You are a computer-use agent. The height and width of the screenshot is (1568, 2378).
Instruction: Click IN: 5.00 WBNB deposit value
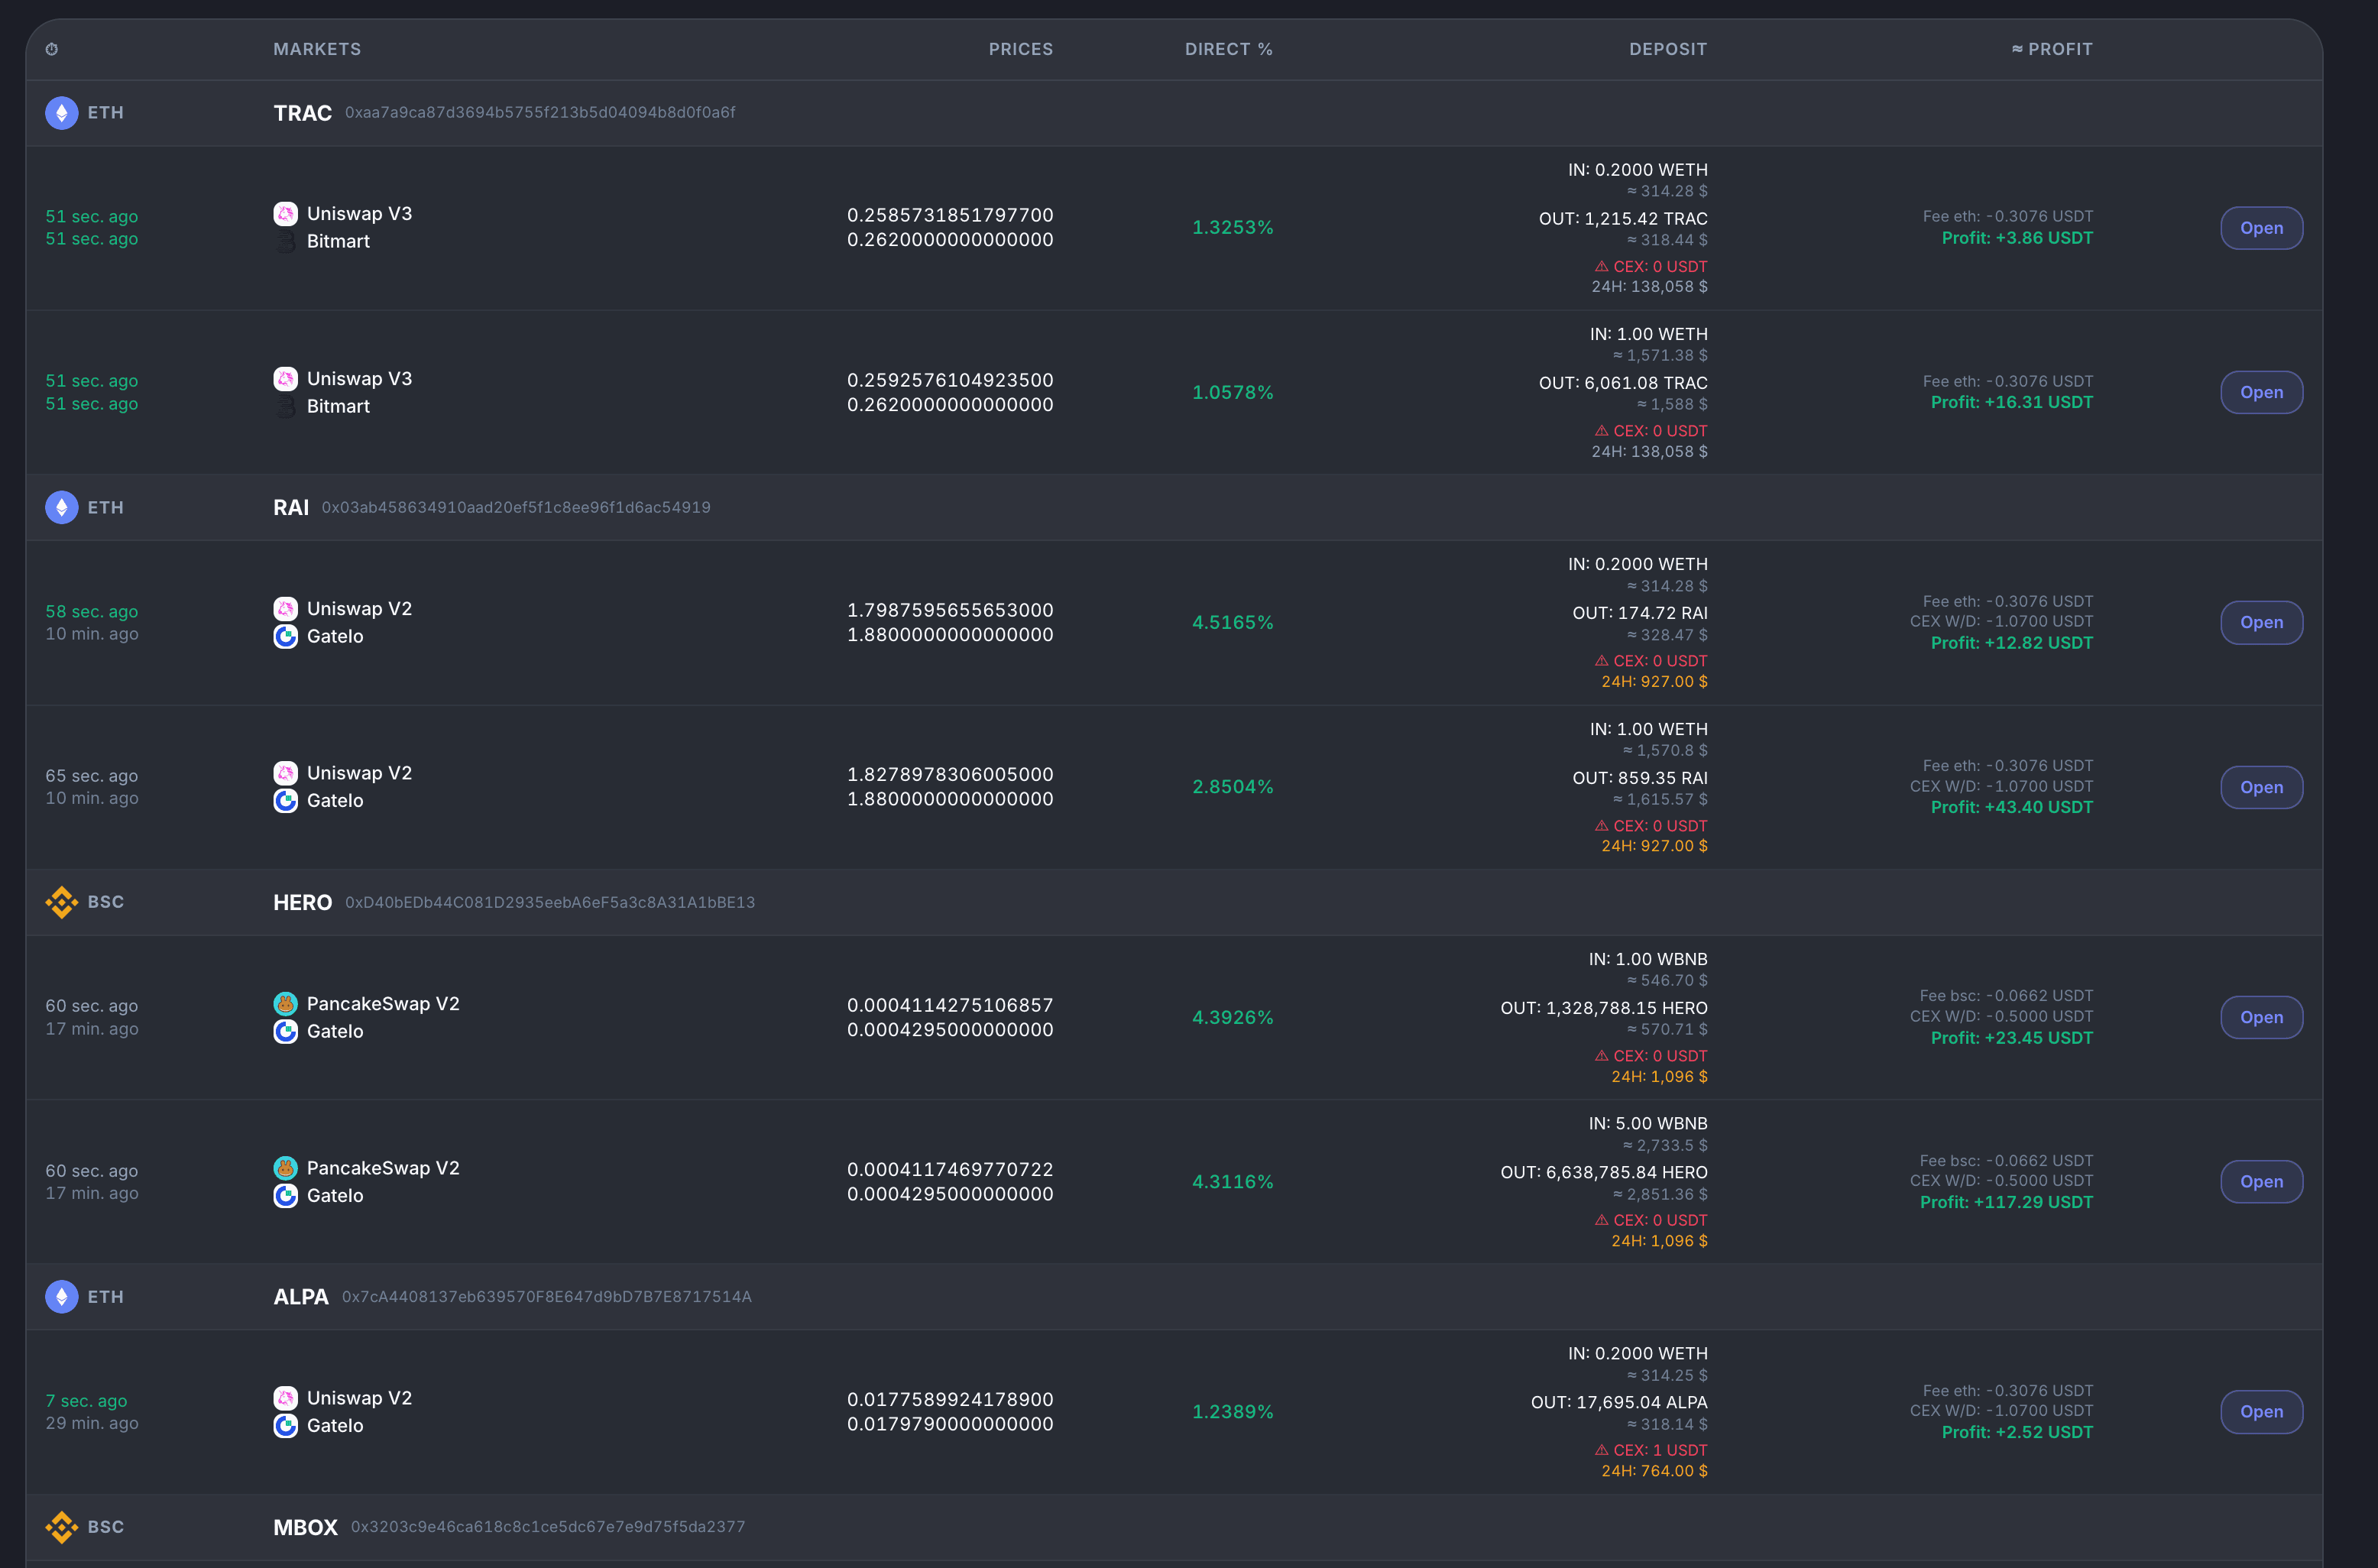1648,1124
